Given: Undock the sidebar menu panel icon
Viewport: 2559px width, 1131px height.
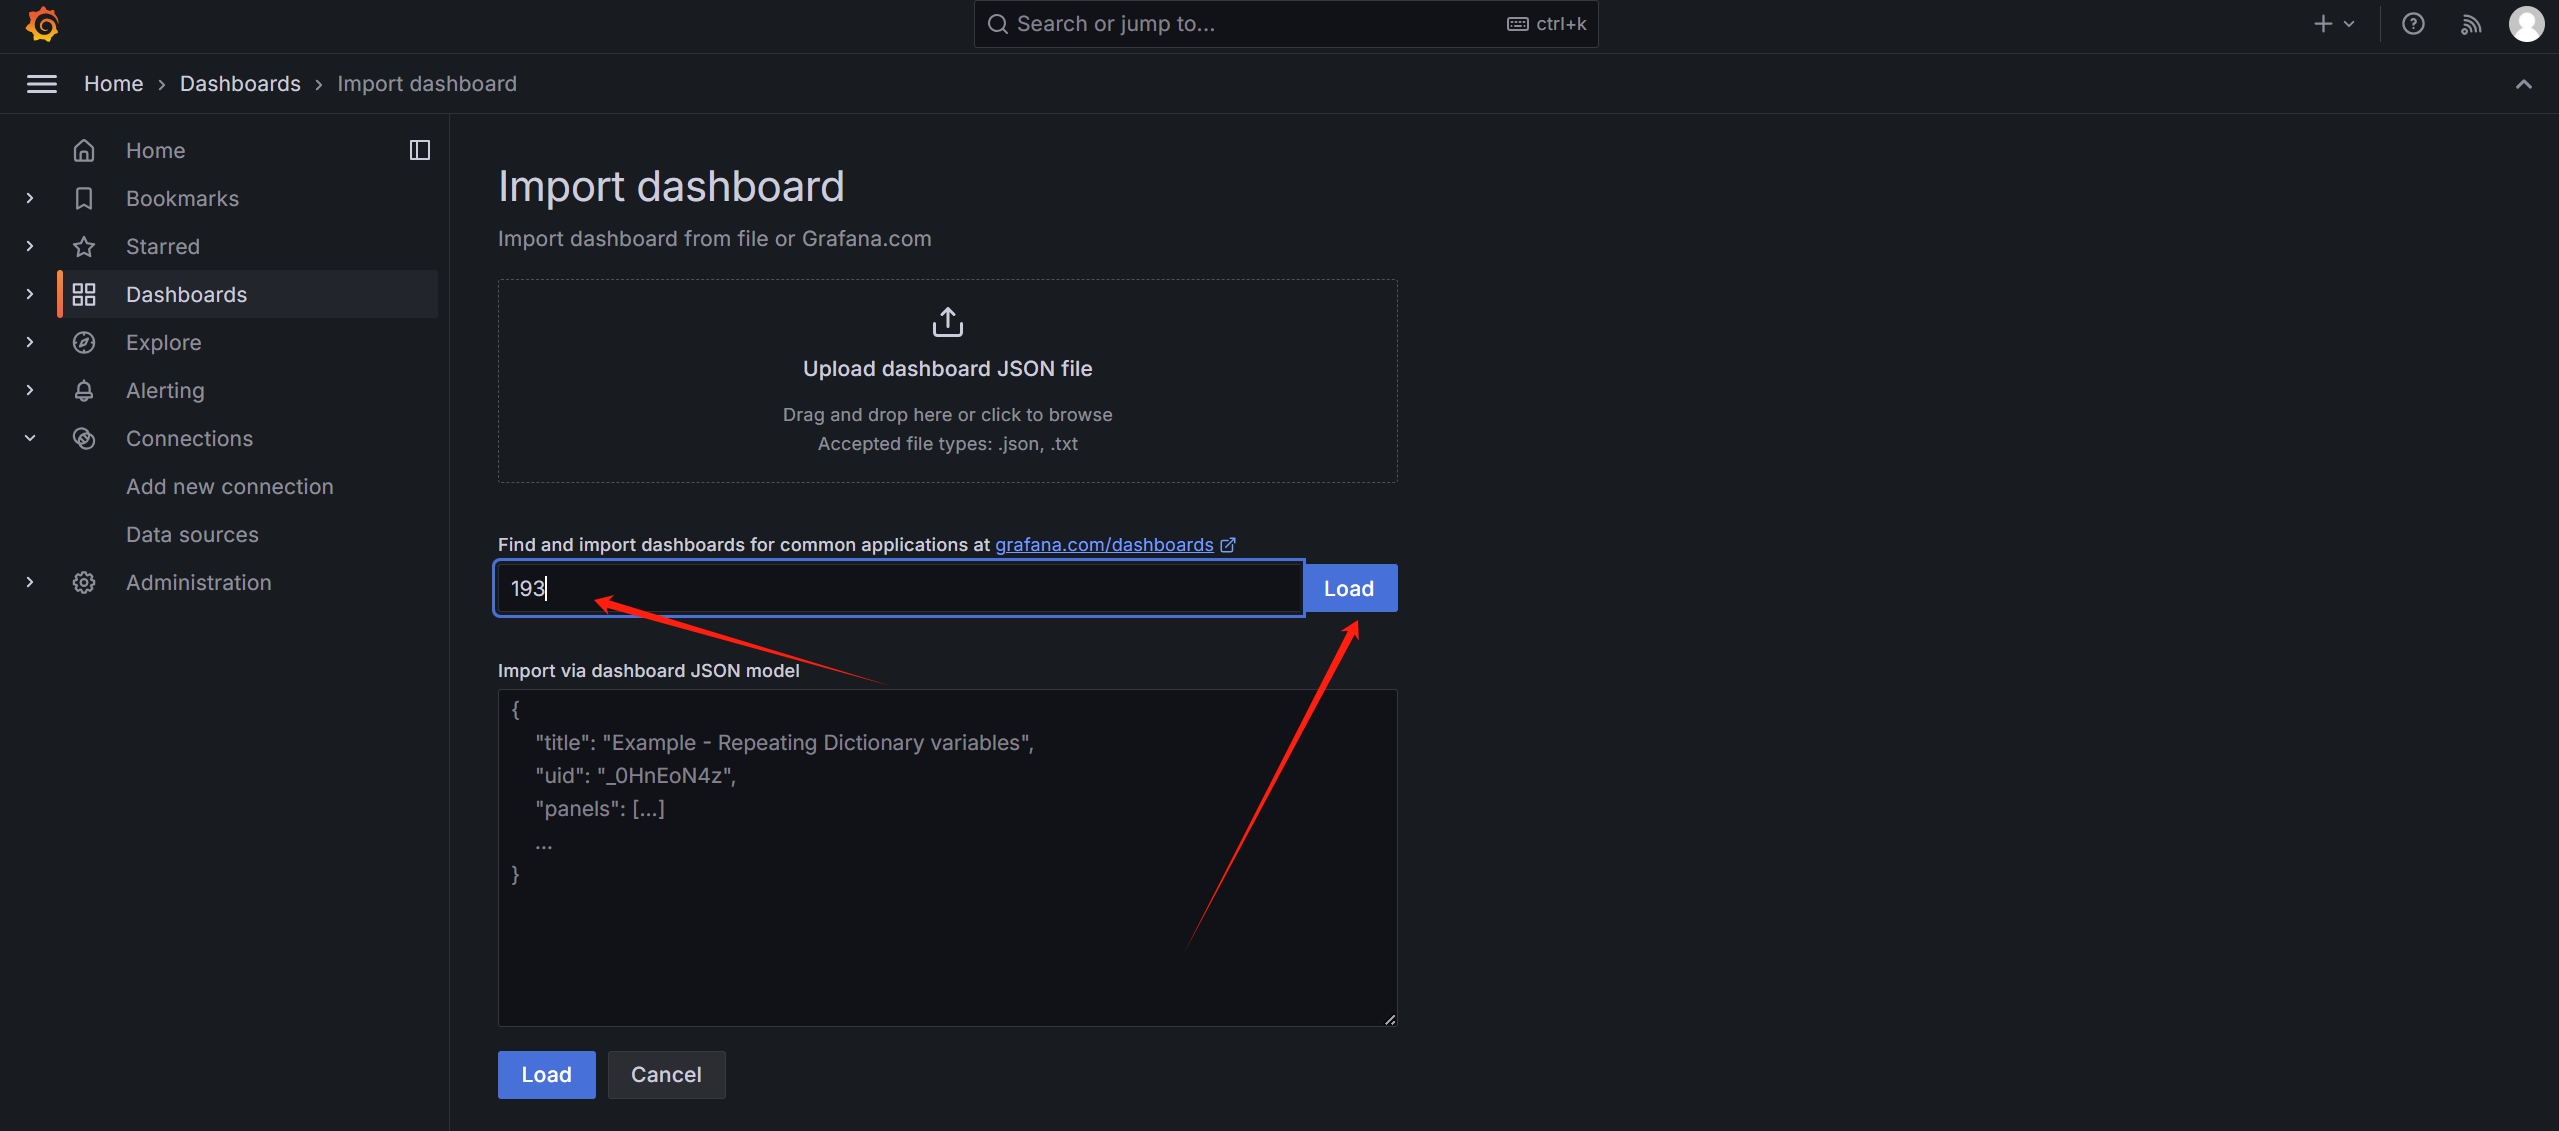Looking at the screenshot, I should click(x=420, y=150).
